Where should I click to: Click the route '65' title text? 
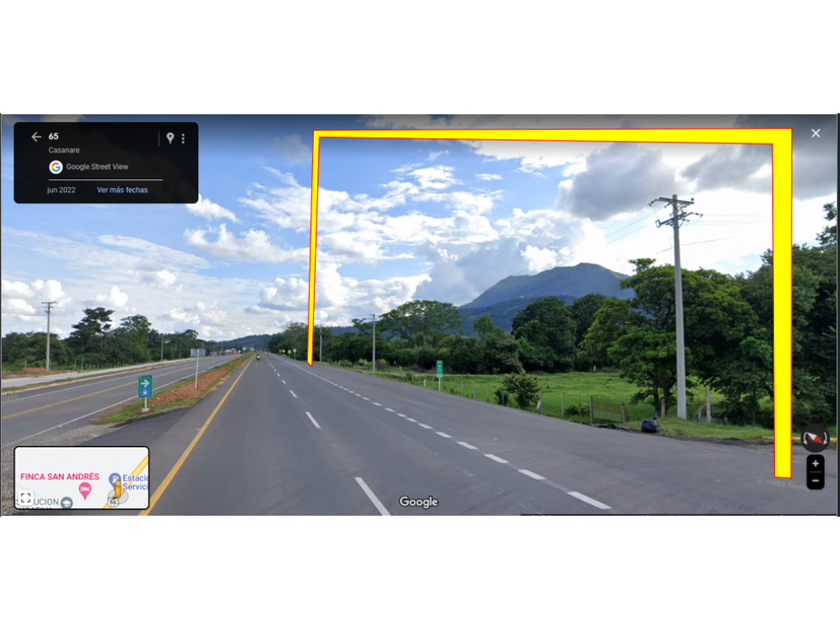pos(54,137)
